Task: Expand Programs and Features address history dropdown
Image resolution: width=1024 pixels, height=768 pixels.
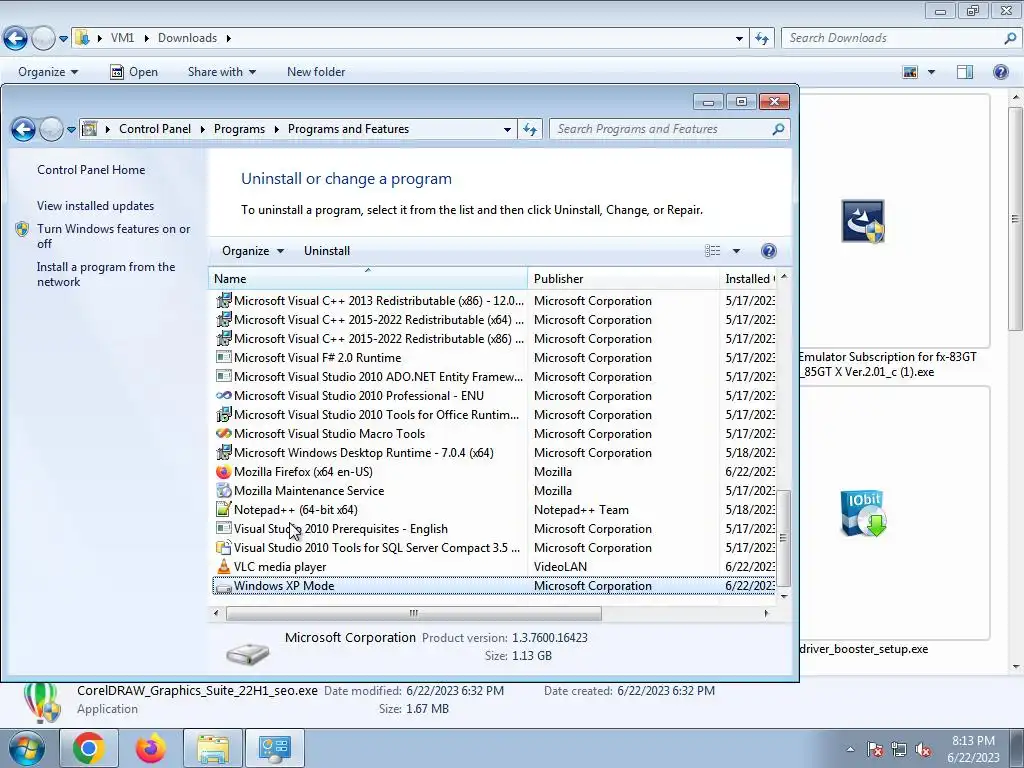Action: click(x=507, y=129)
